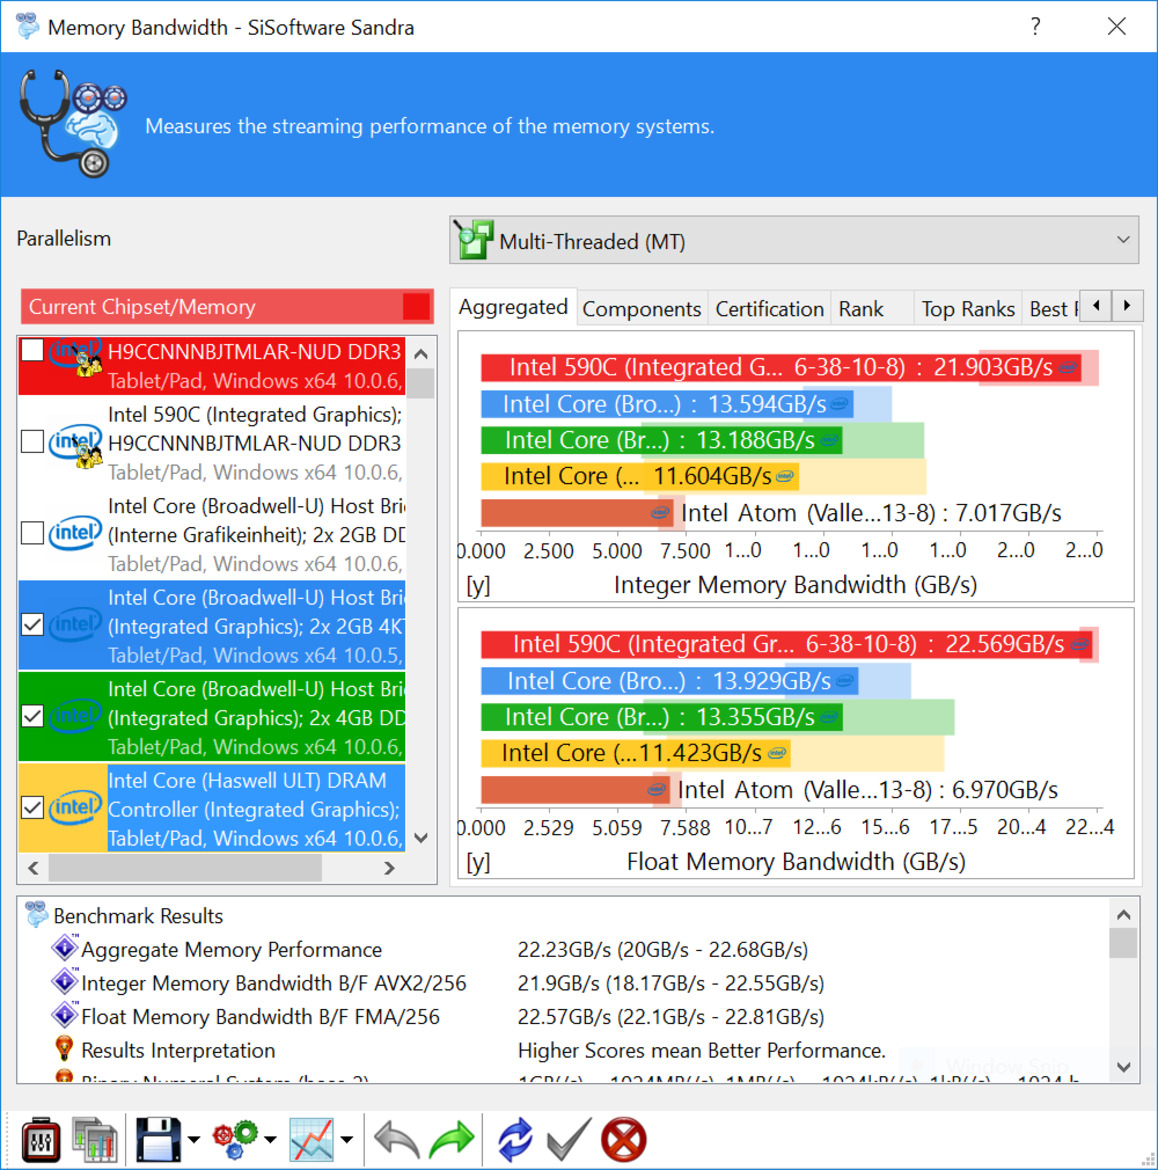Screen dimensions: 1158x1170
Task: Open the red and green gears settings icon
Action: 236,1139
